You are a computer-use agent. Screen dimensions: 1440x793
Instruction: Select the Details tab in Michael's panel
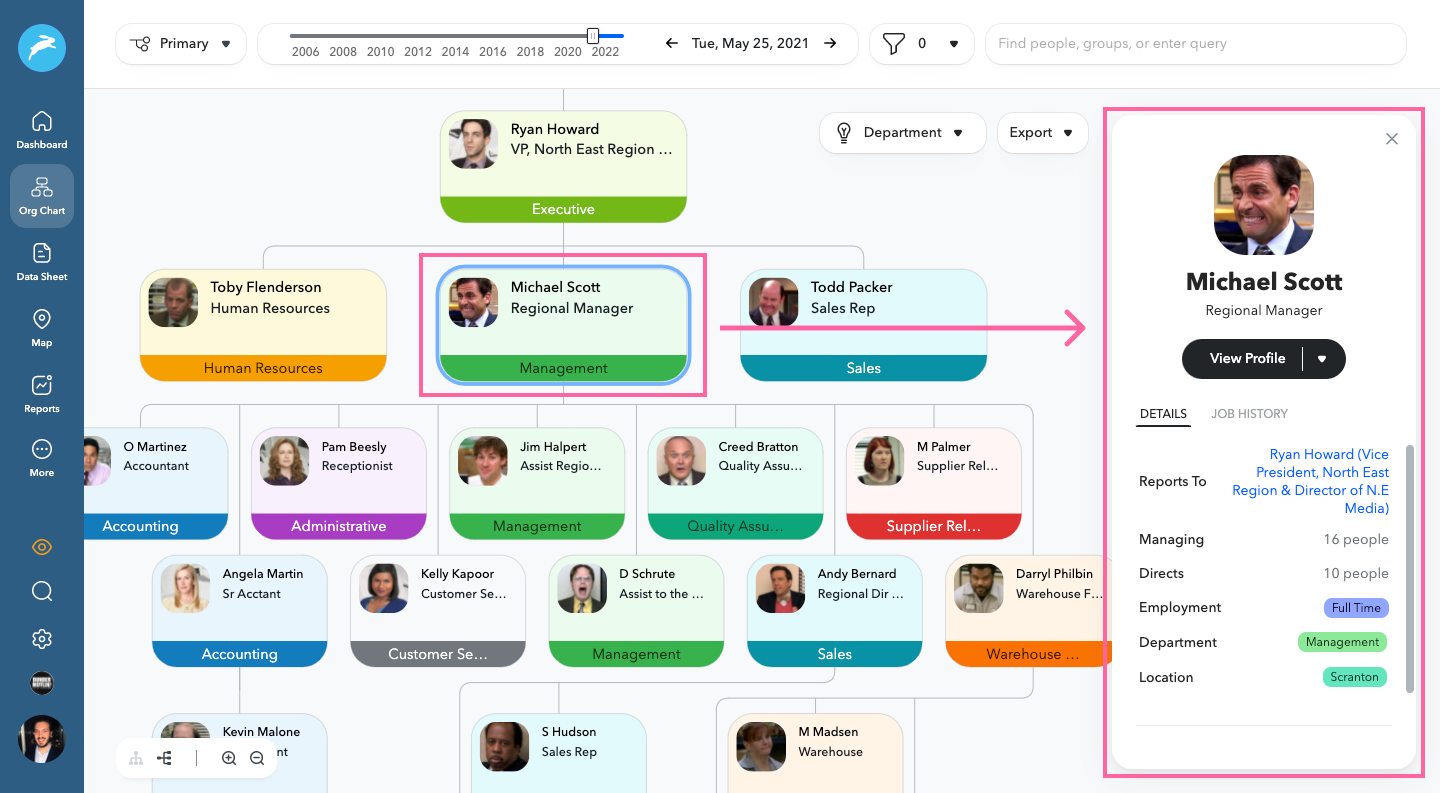1163,414
